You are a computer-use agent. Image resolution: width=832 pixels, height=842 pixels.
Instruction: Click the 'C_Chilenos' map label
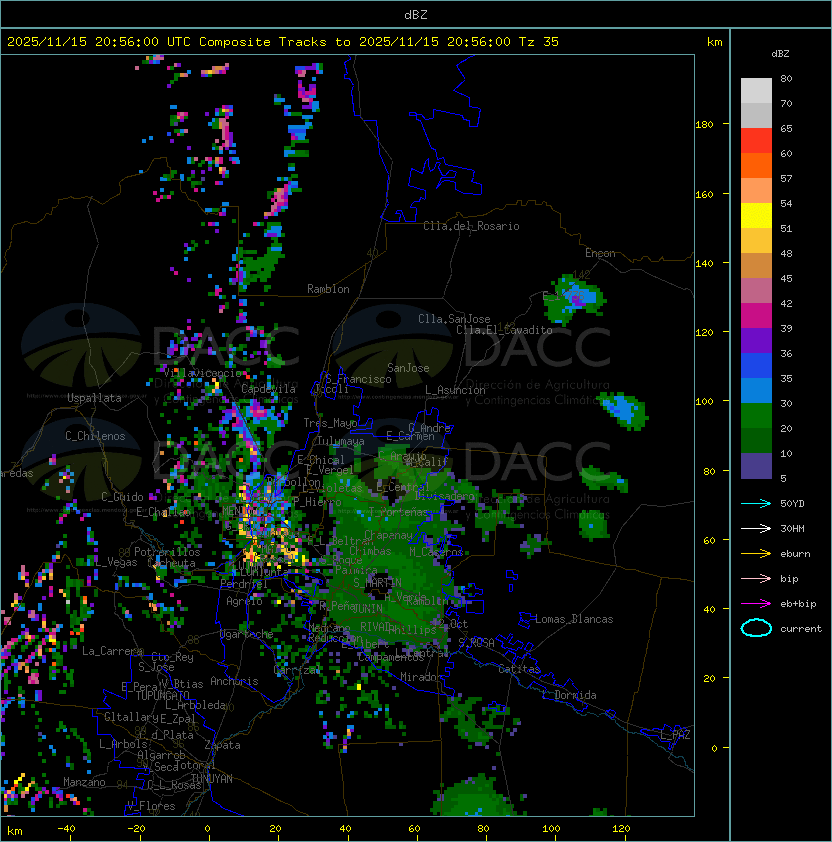(95, 436)
